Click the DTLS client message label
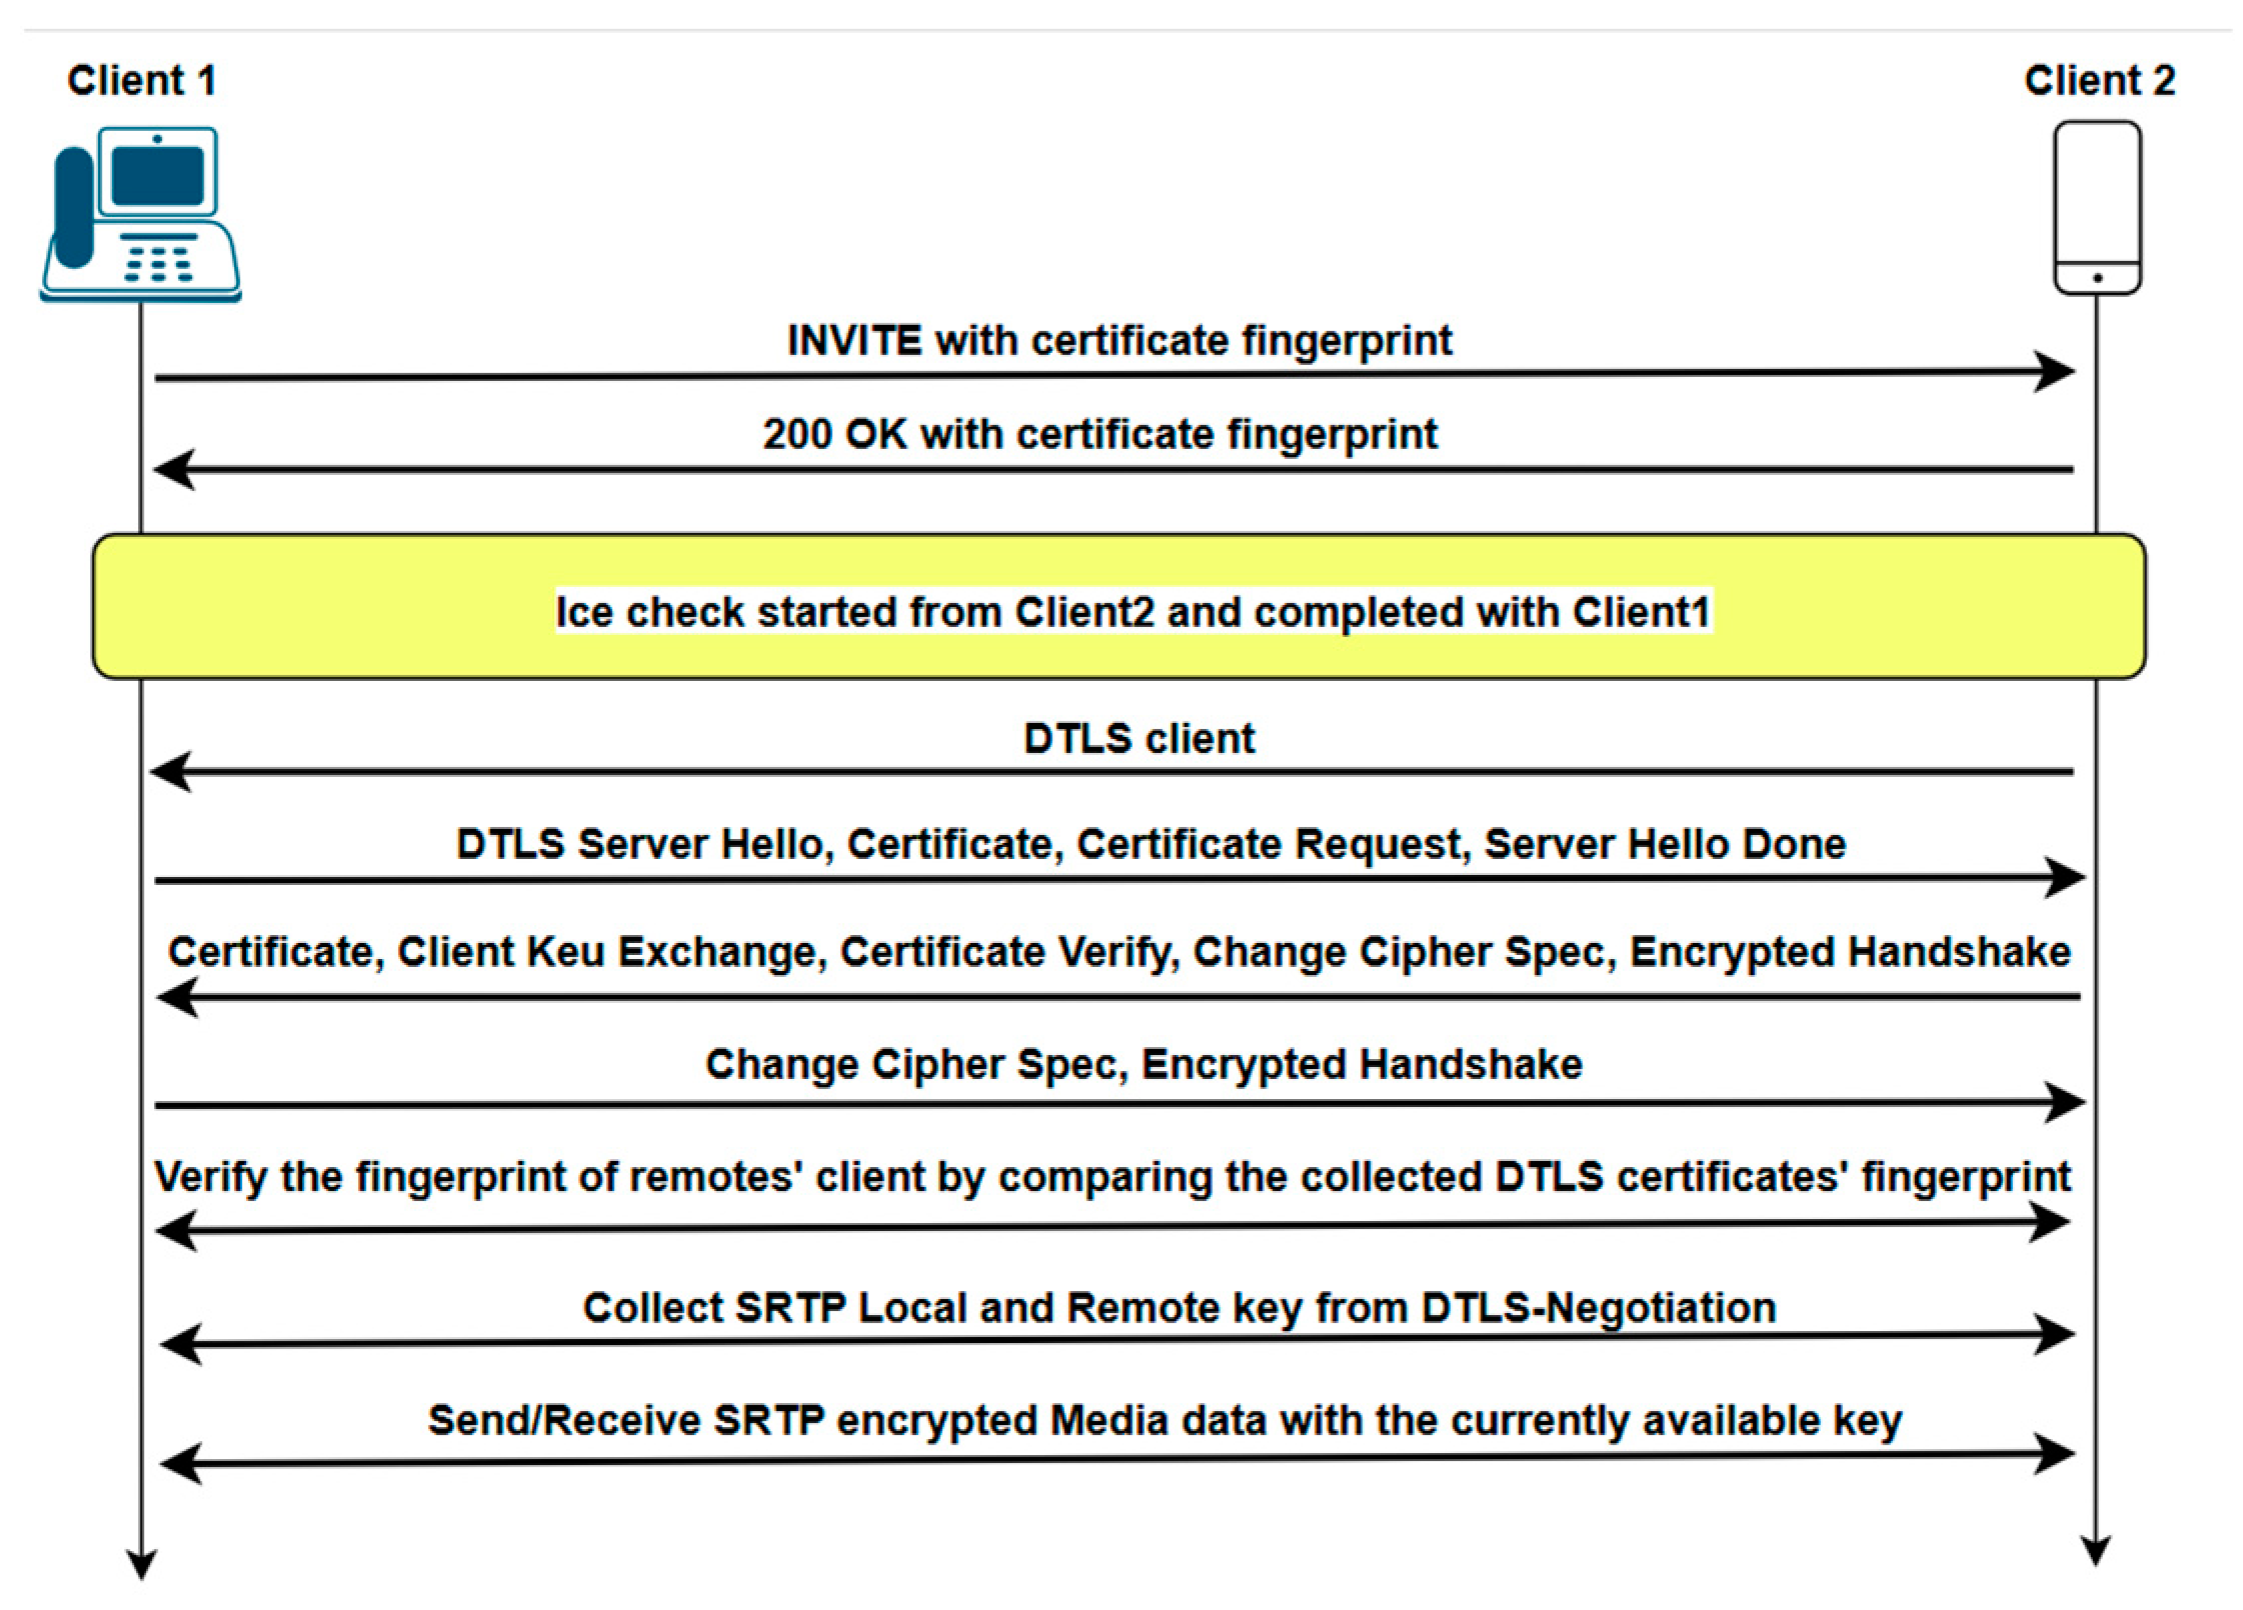Image resolution: width=2243 pixels, height=1610 pixels. [x=1138, y=739]
